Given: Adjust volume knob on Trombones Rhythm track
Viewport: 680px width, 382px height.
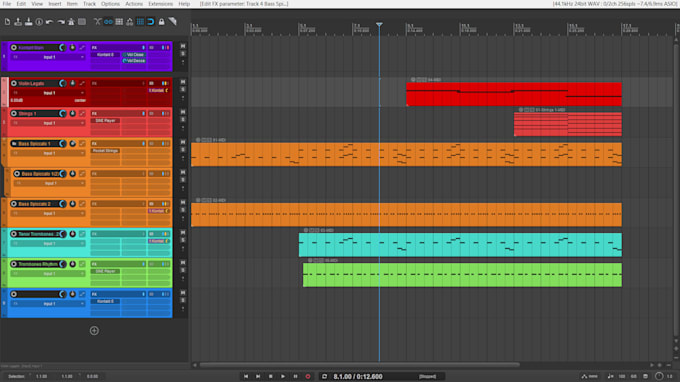Looking at the screenshot, I should pyautogui.click(x=62, y=264).
